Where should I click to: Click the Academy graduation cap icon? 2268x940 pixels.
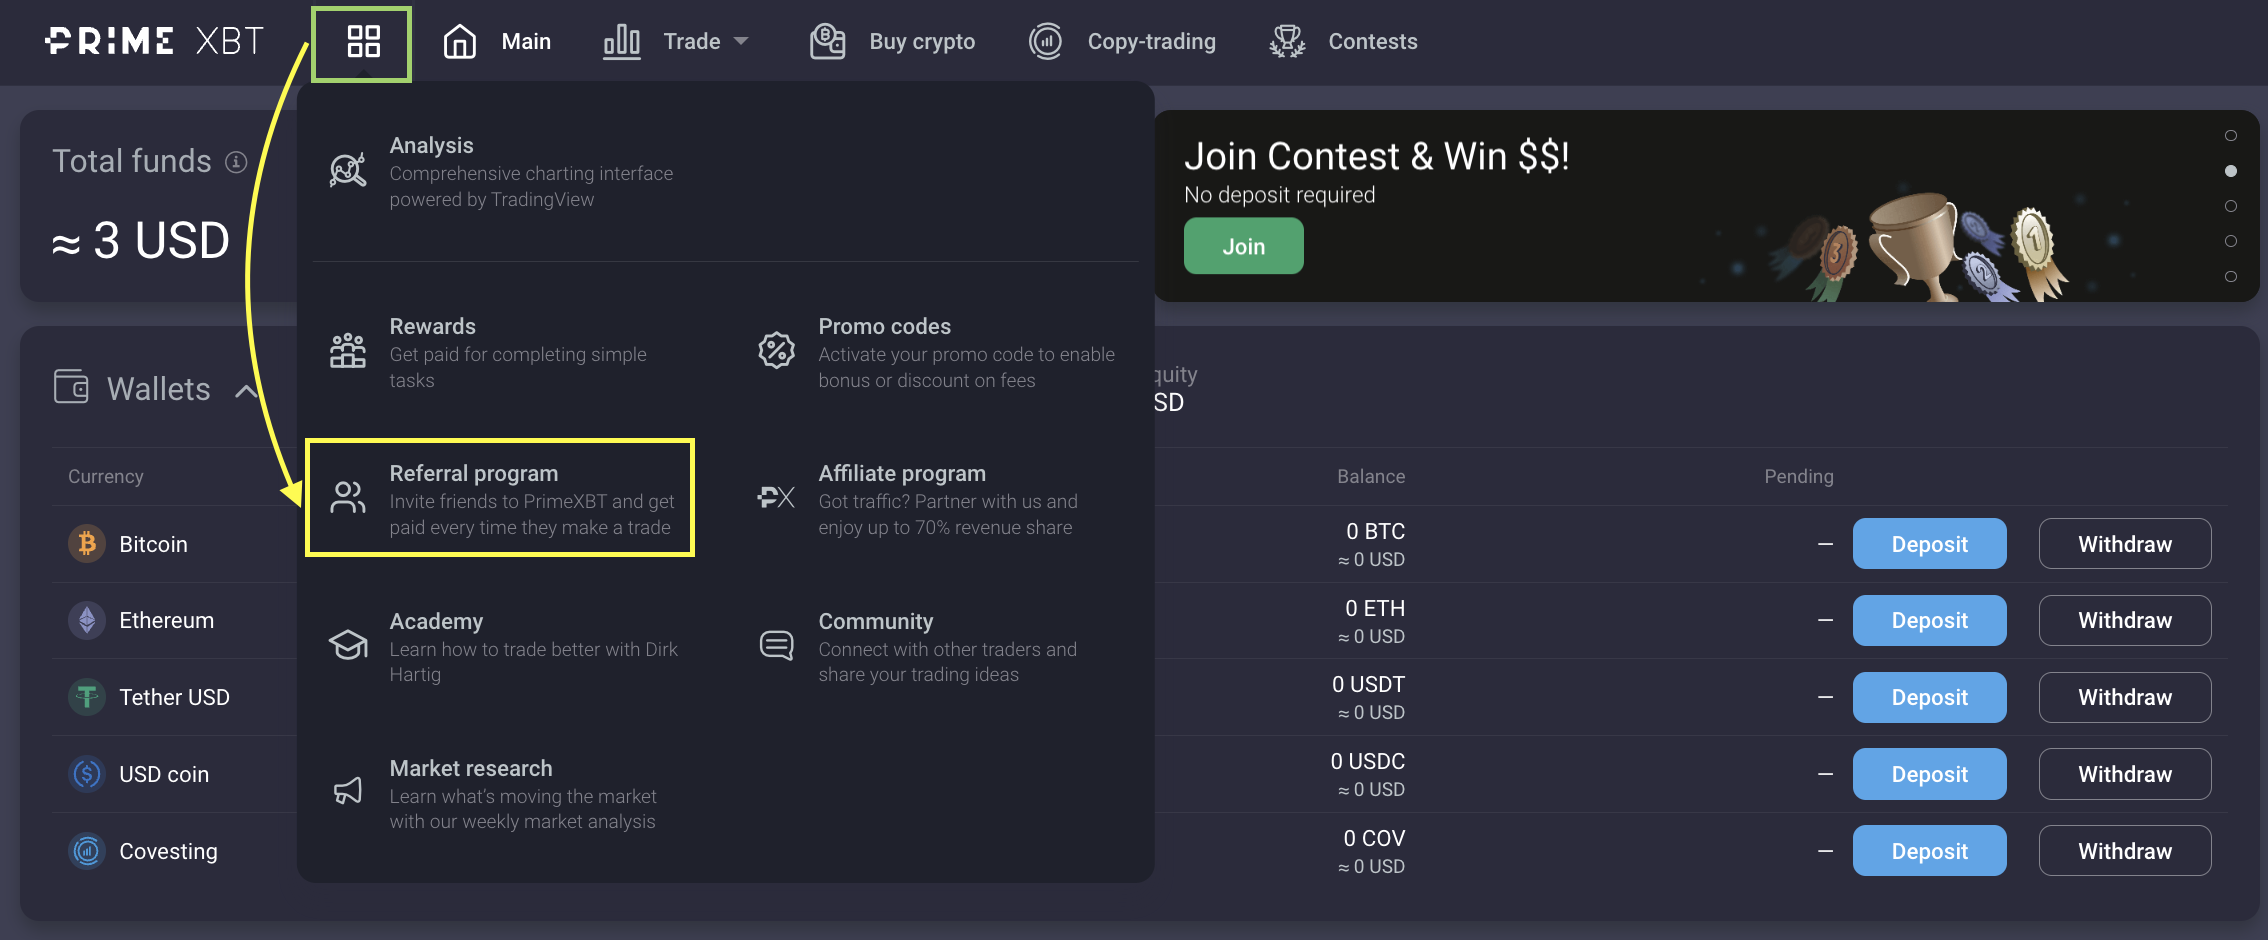[x=348, y=646]
